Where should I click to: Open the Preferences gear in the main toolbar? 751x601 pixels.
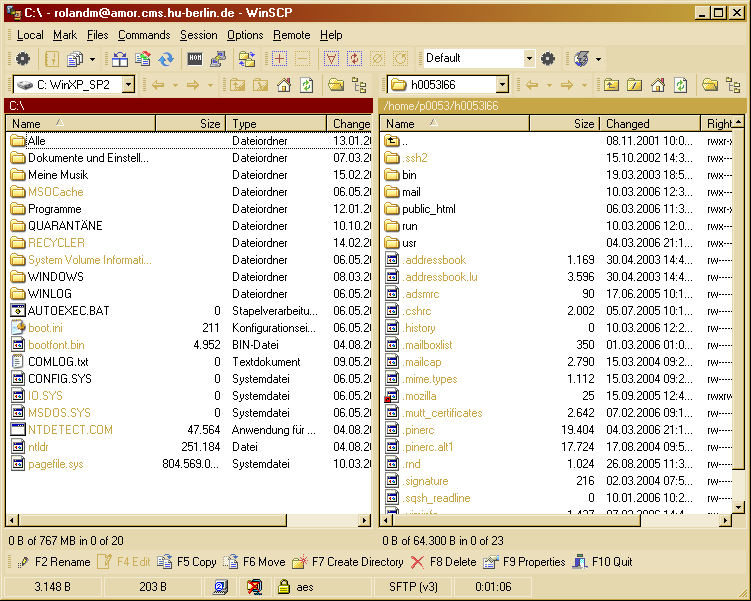pyautogui.click(x=23, y=59)
